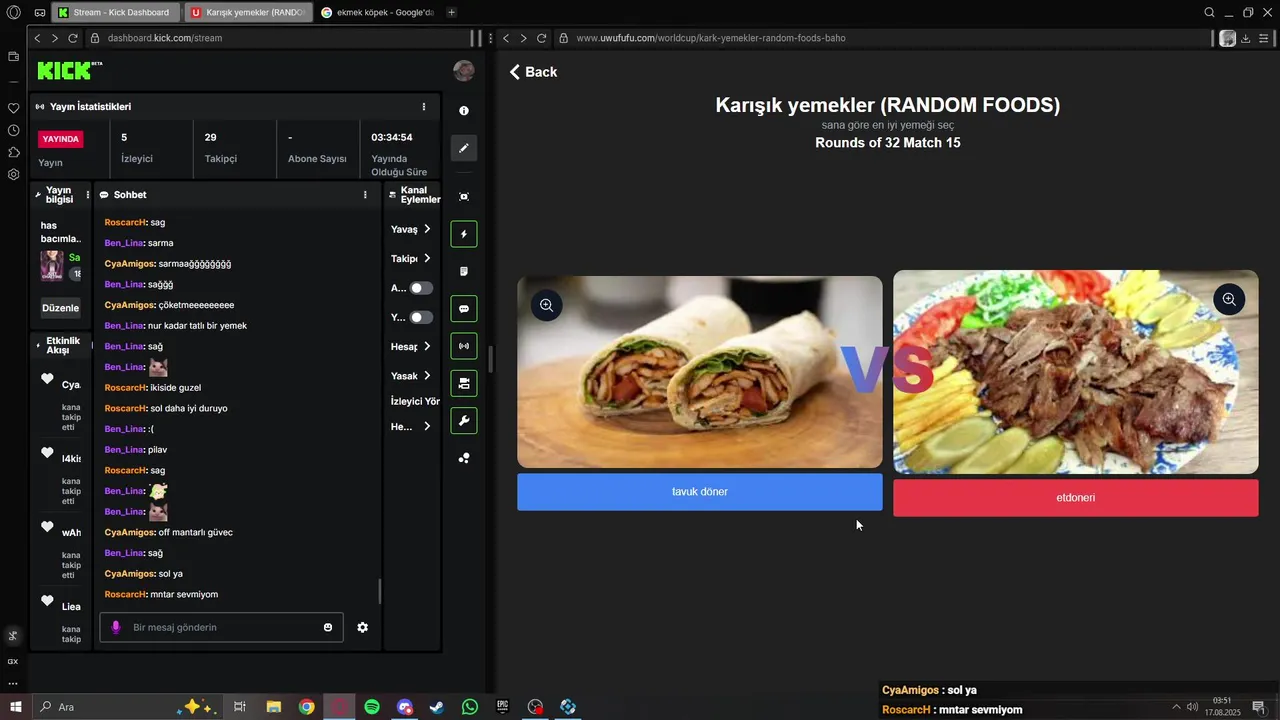The width and height of the screenshot is (1280, 720).
Task: Toggle the broadcast signal panel icon
Action: pos(464,346)
